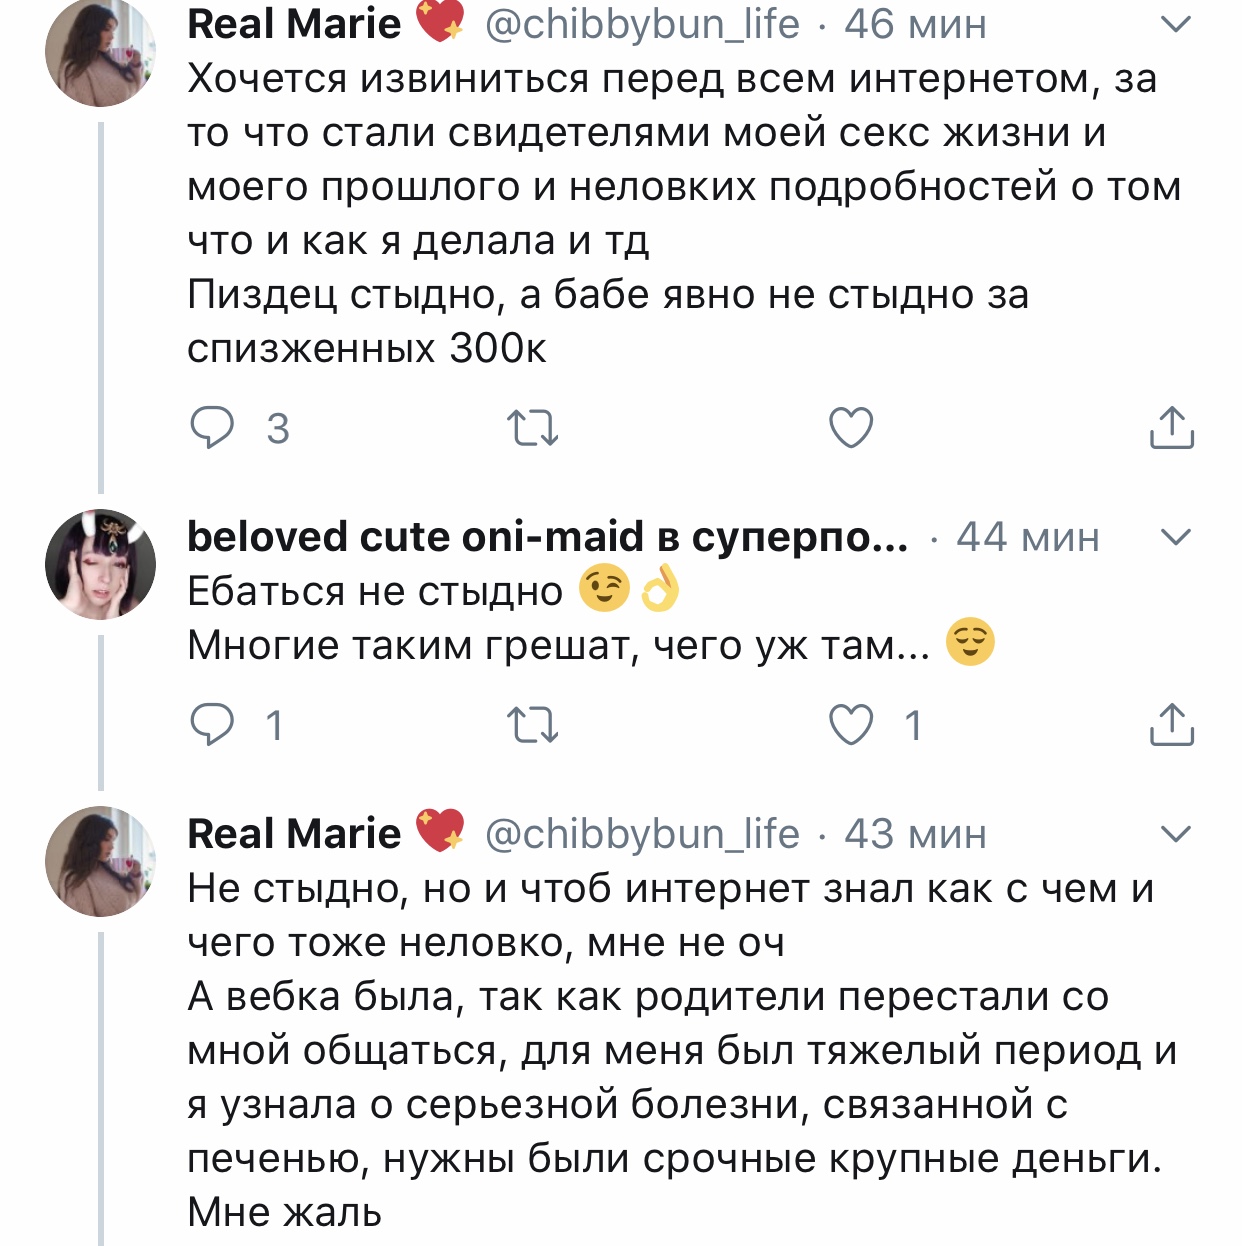The height and width of the screenshot is (1246, 1242).
Task: Like Real Marie's tweet mentioning 300к
Action: 851,428
